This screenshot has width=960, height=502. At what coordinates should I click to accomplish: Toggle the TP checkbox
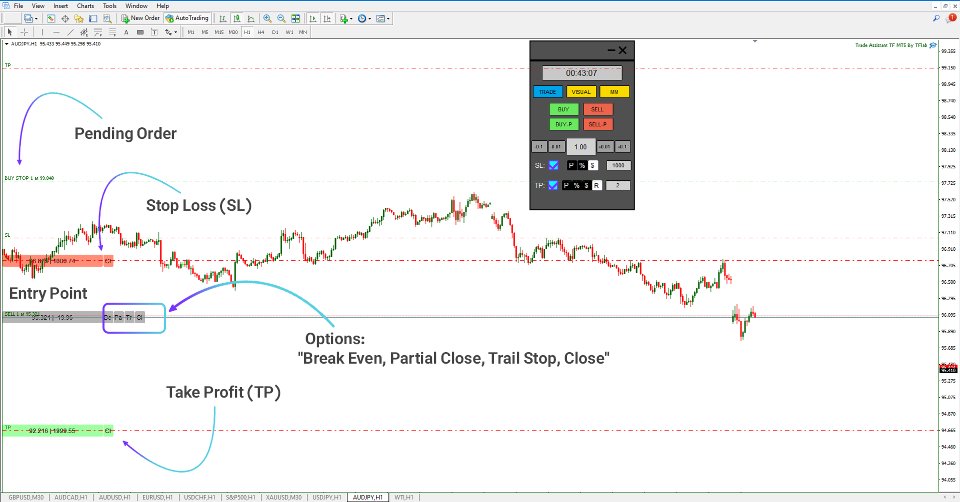[553, 185]
